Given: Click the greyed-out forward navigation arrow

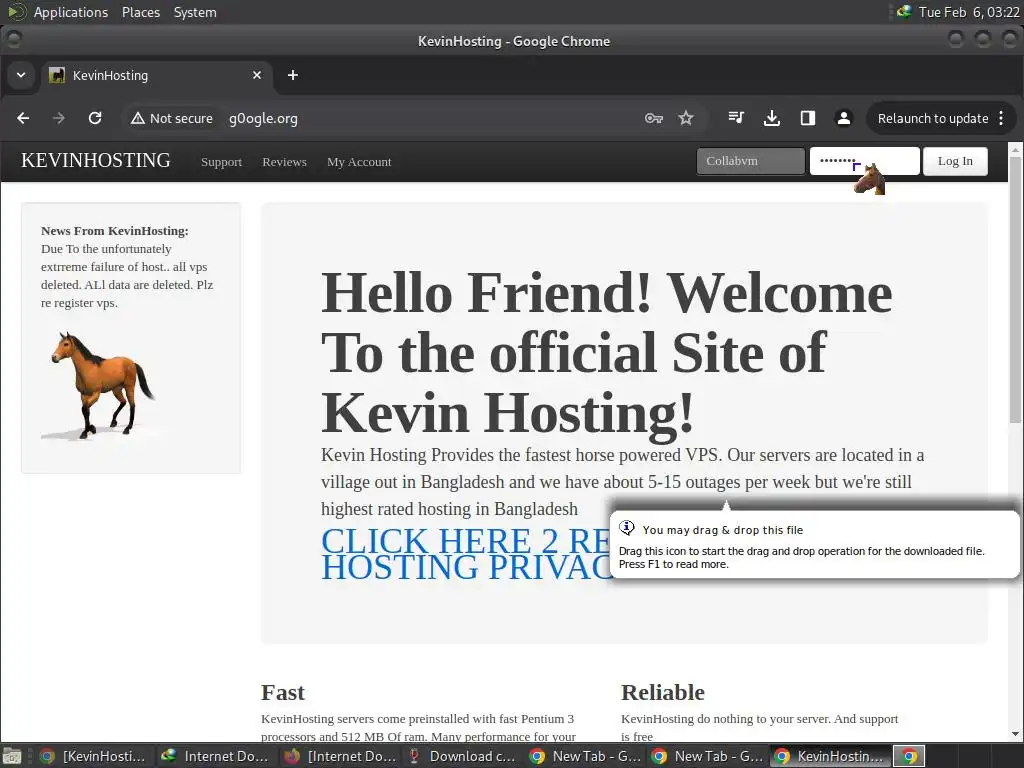Looking at the screenshot, I should coord(59,118).
